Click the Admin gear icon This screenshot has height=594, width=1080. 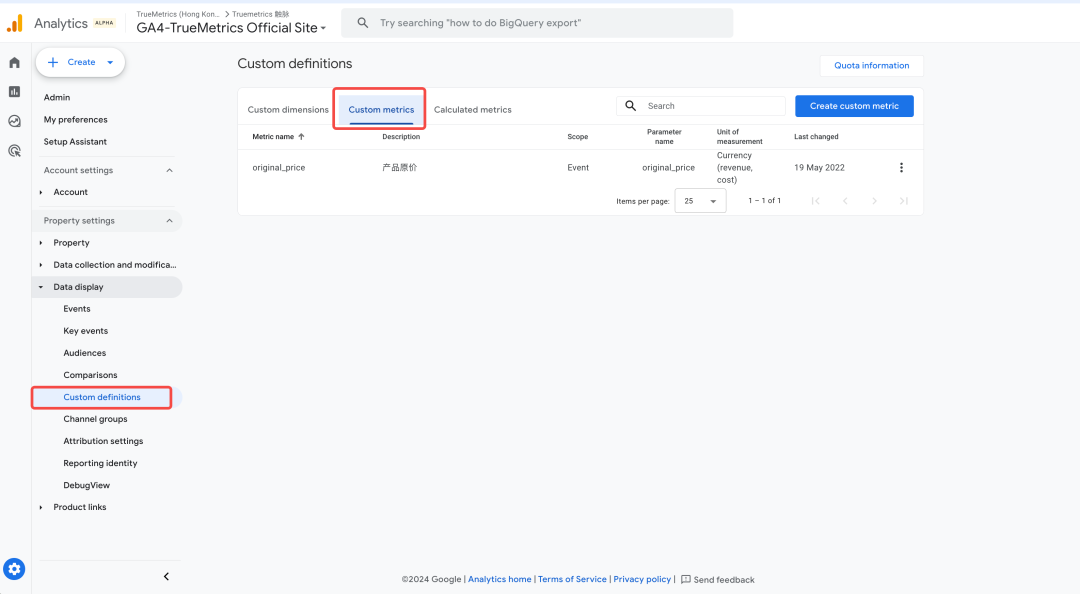[14, 569]
